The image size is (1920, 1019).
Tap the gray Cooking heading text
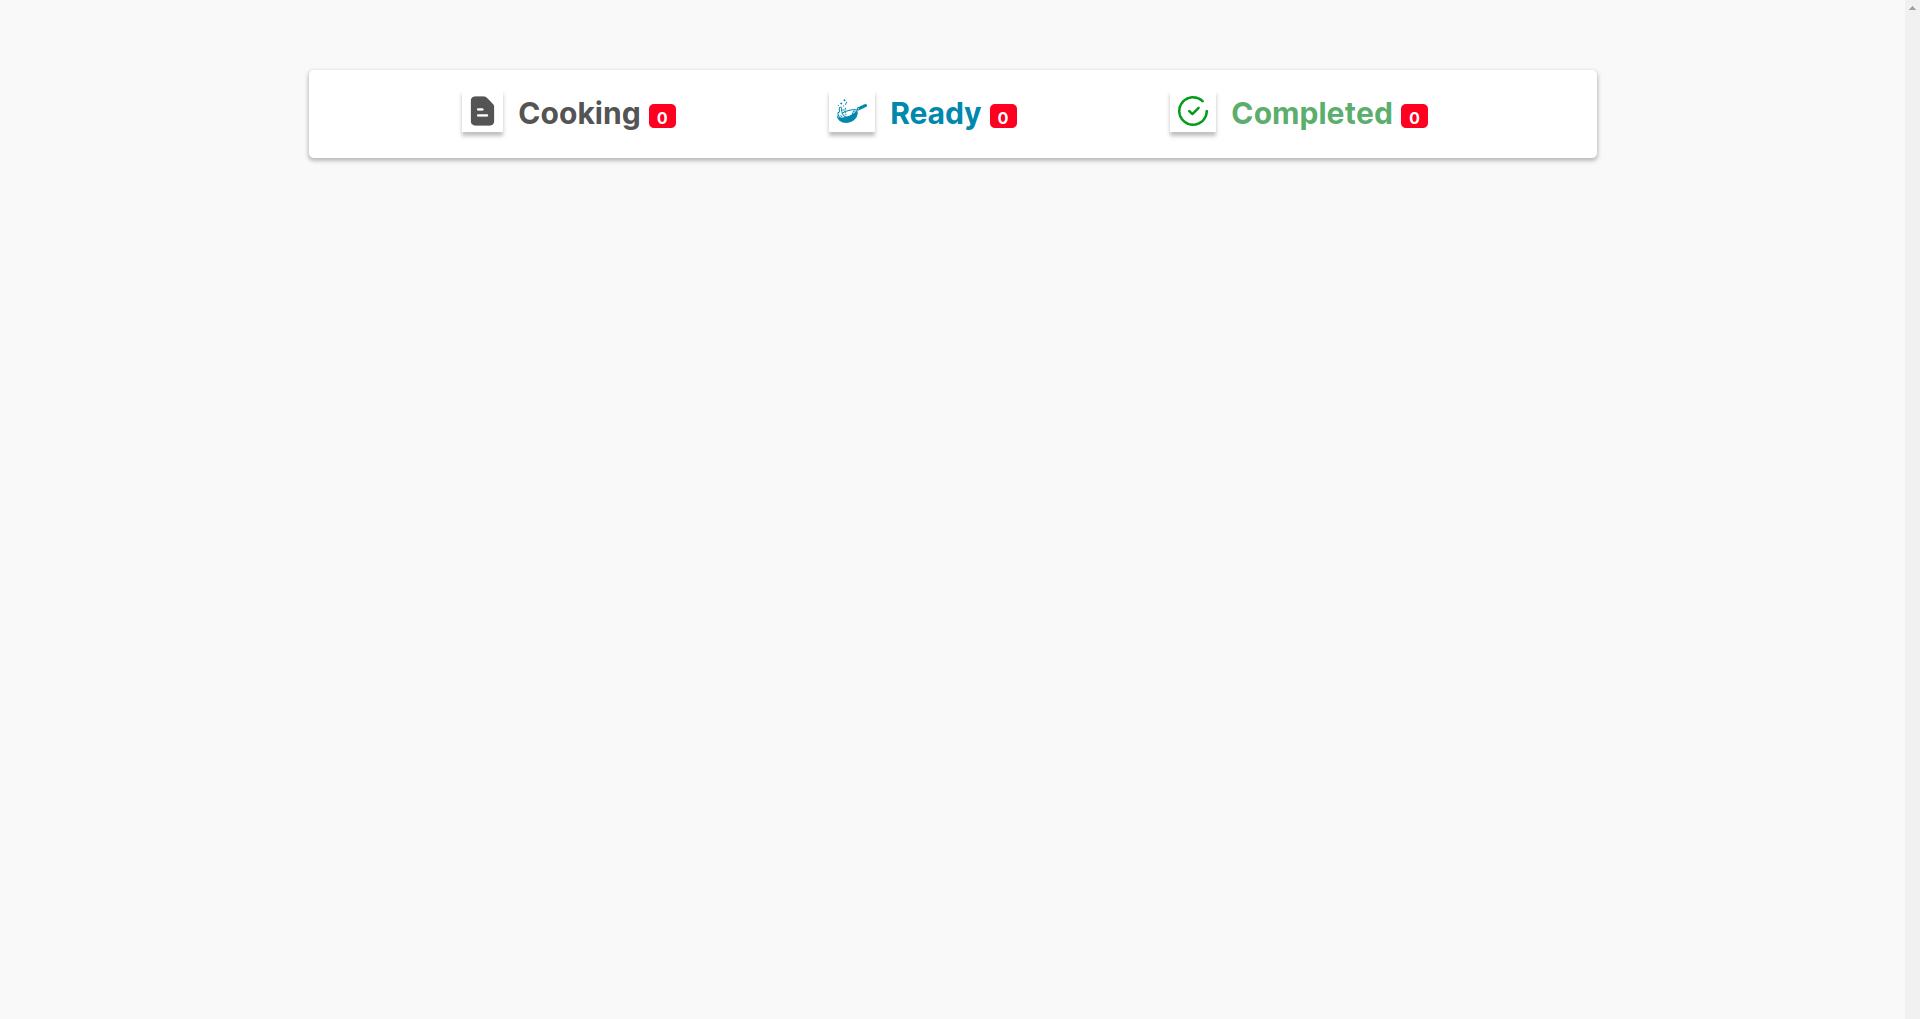579,114
